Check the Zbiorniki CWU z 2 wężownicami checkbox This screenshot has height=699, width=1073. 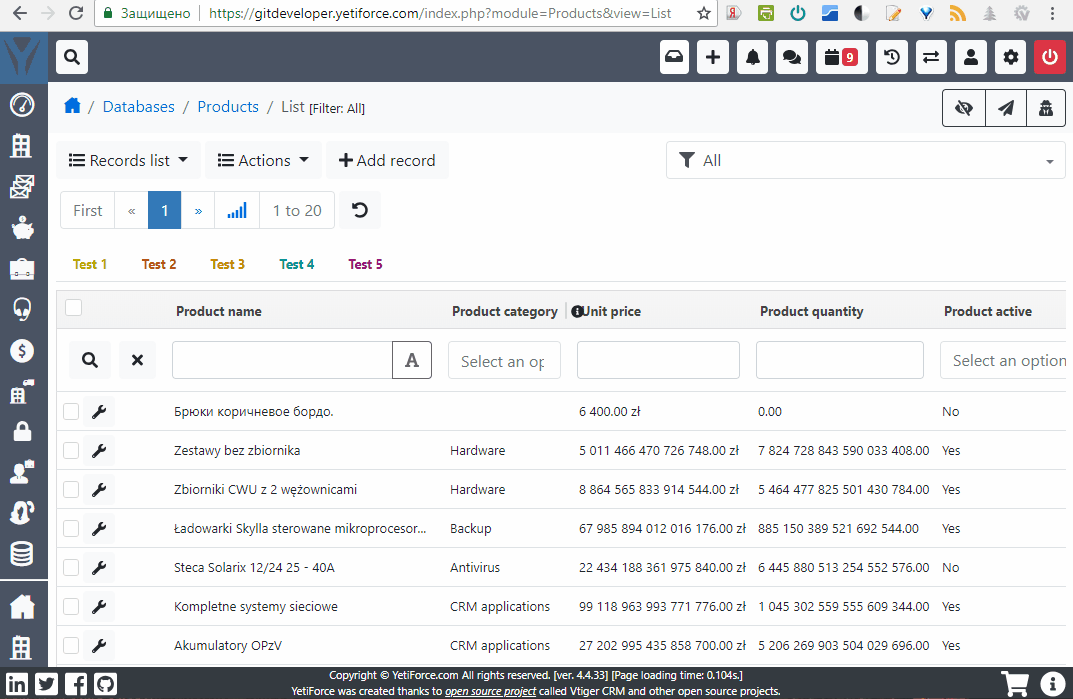pos(71,490)
